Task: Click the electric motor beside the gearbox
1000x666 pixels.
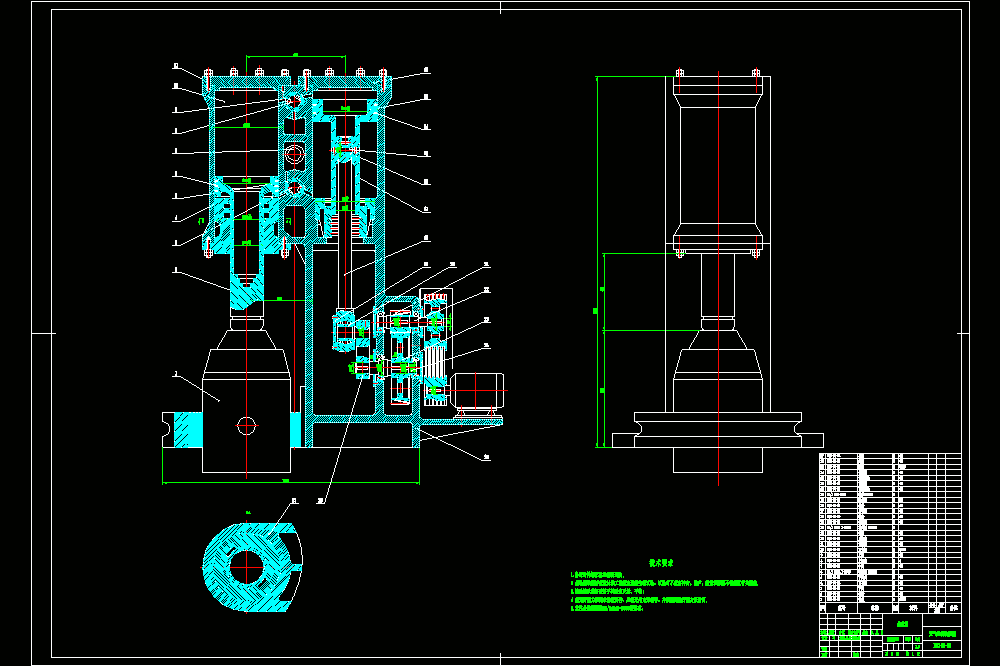Action: [477, 390]
